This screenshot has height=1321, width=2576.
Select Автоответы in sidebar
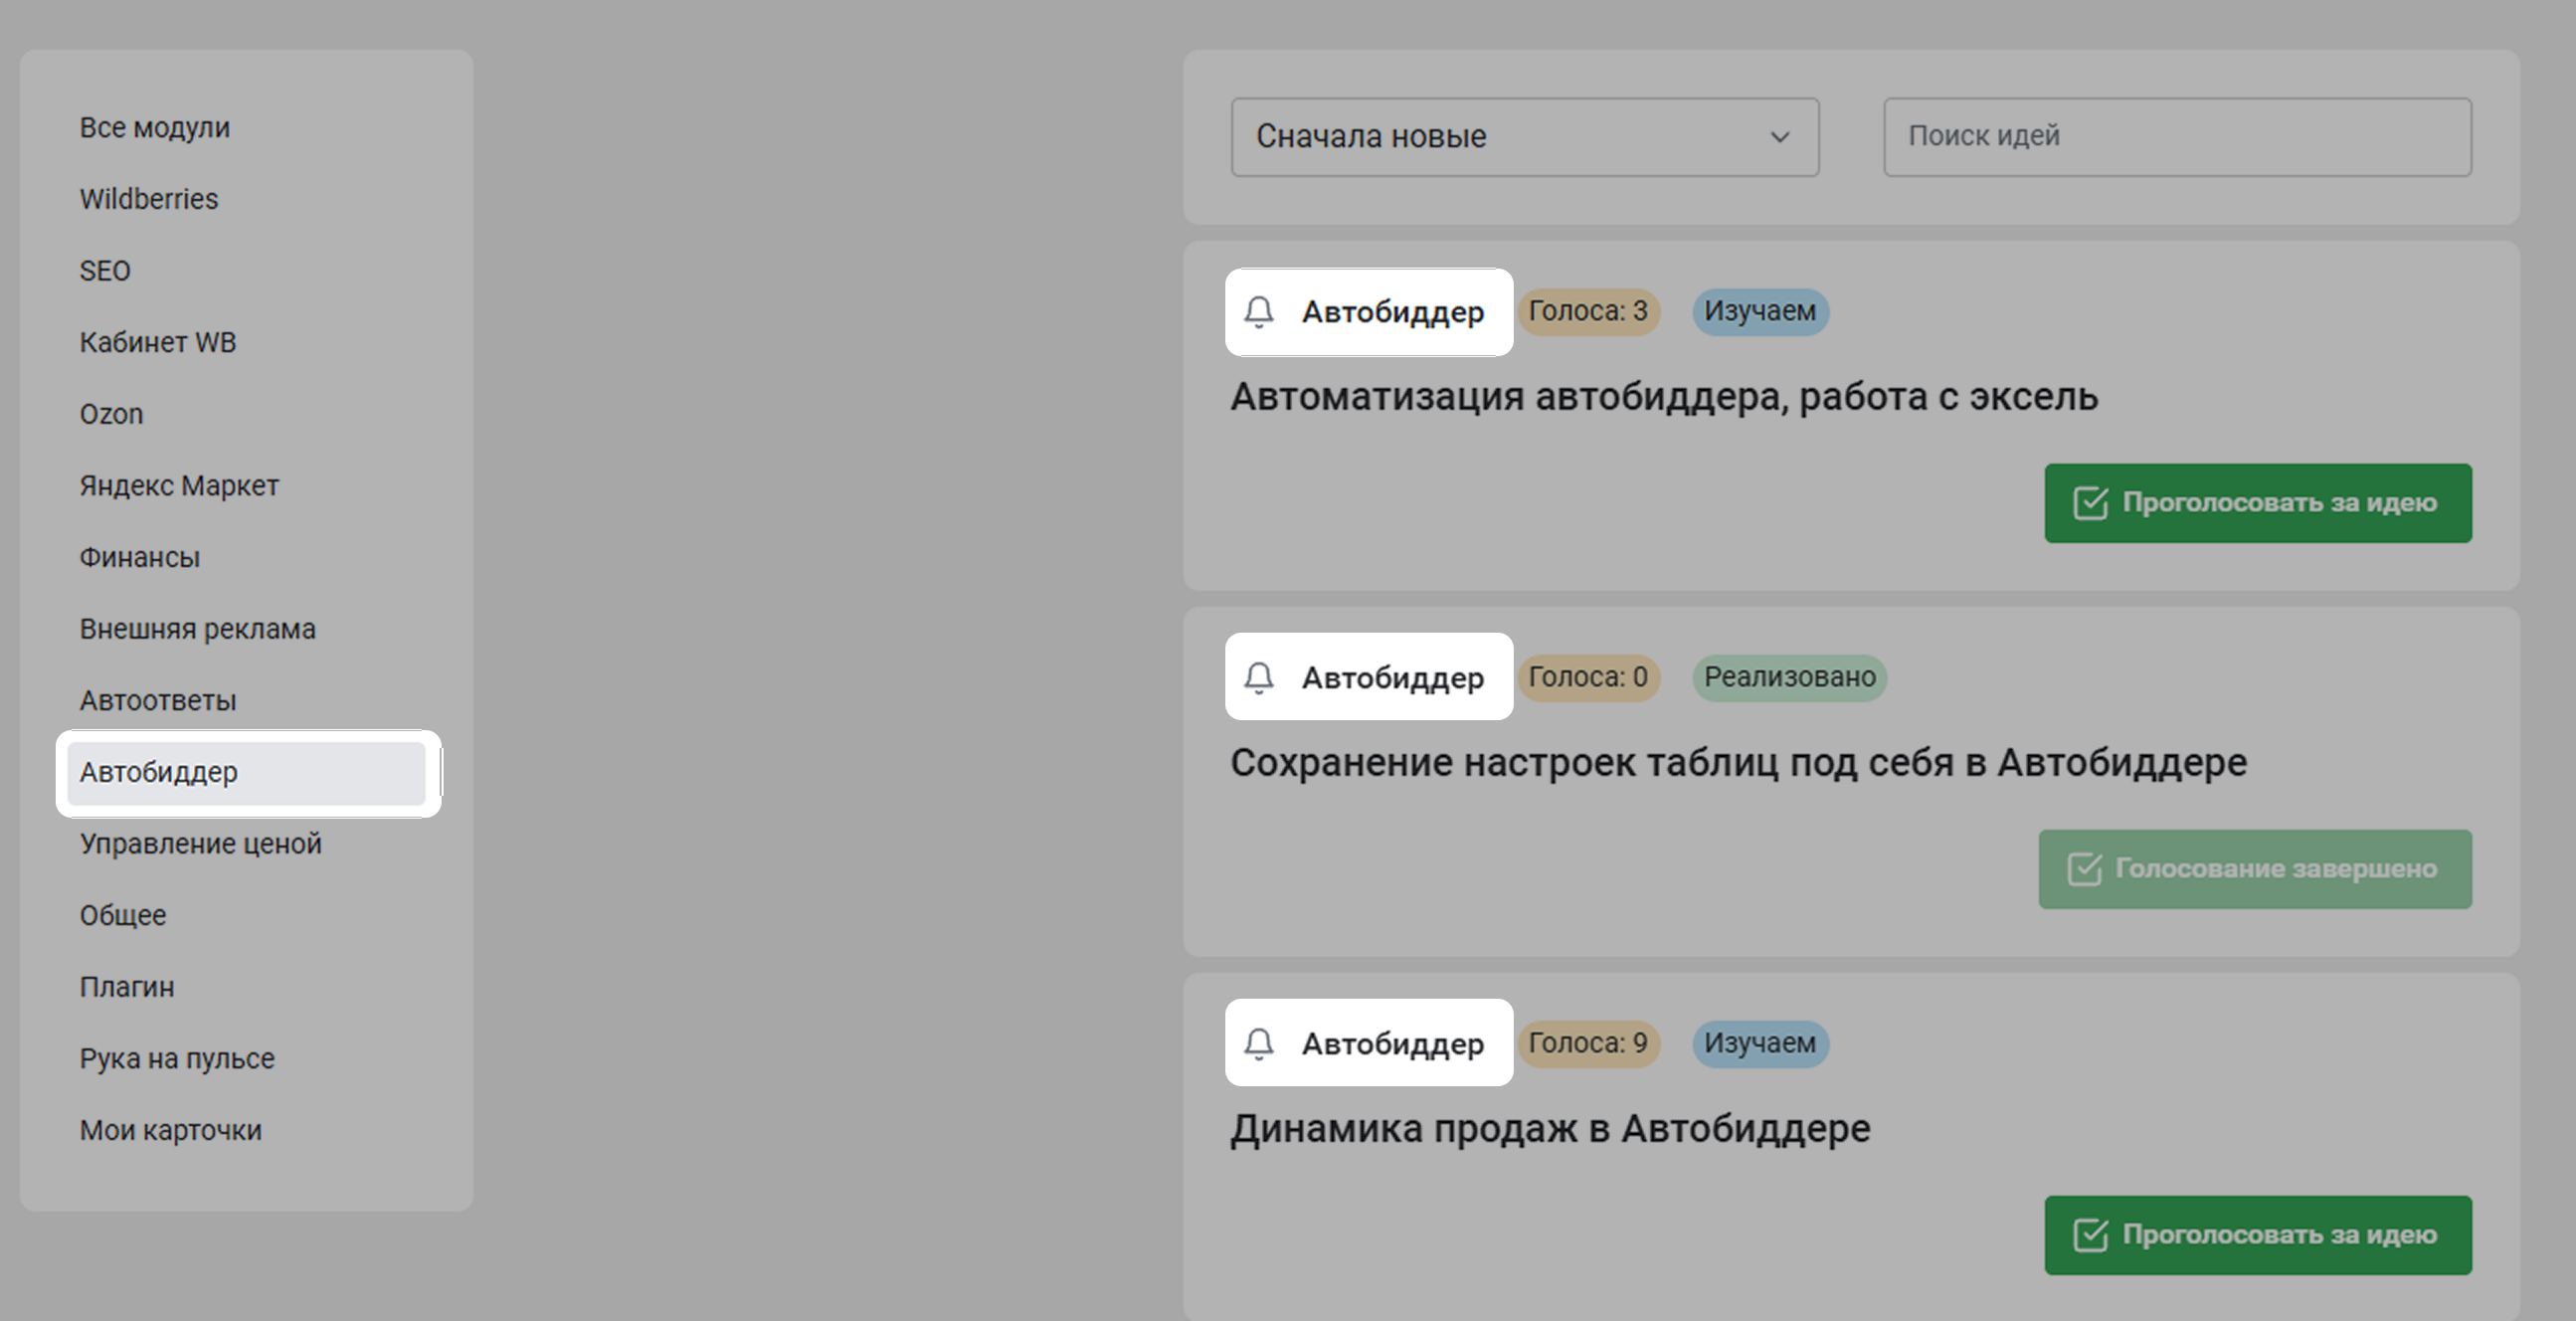[x=158, y=700]
